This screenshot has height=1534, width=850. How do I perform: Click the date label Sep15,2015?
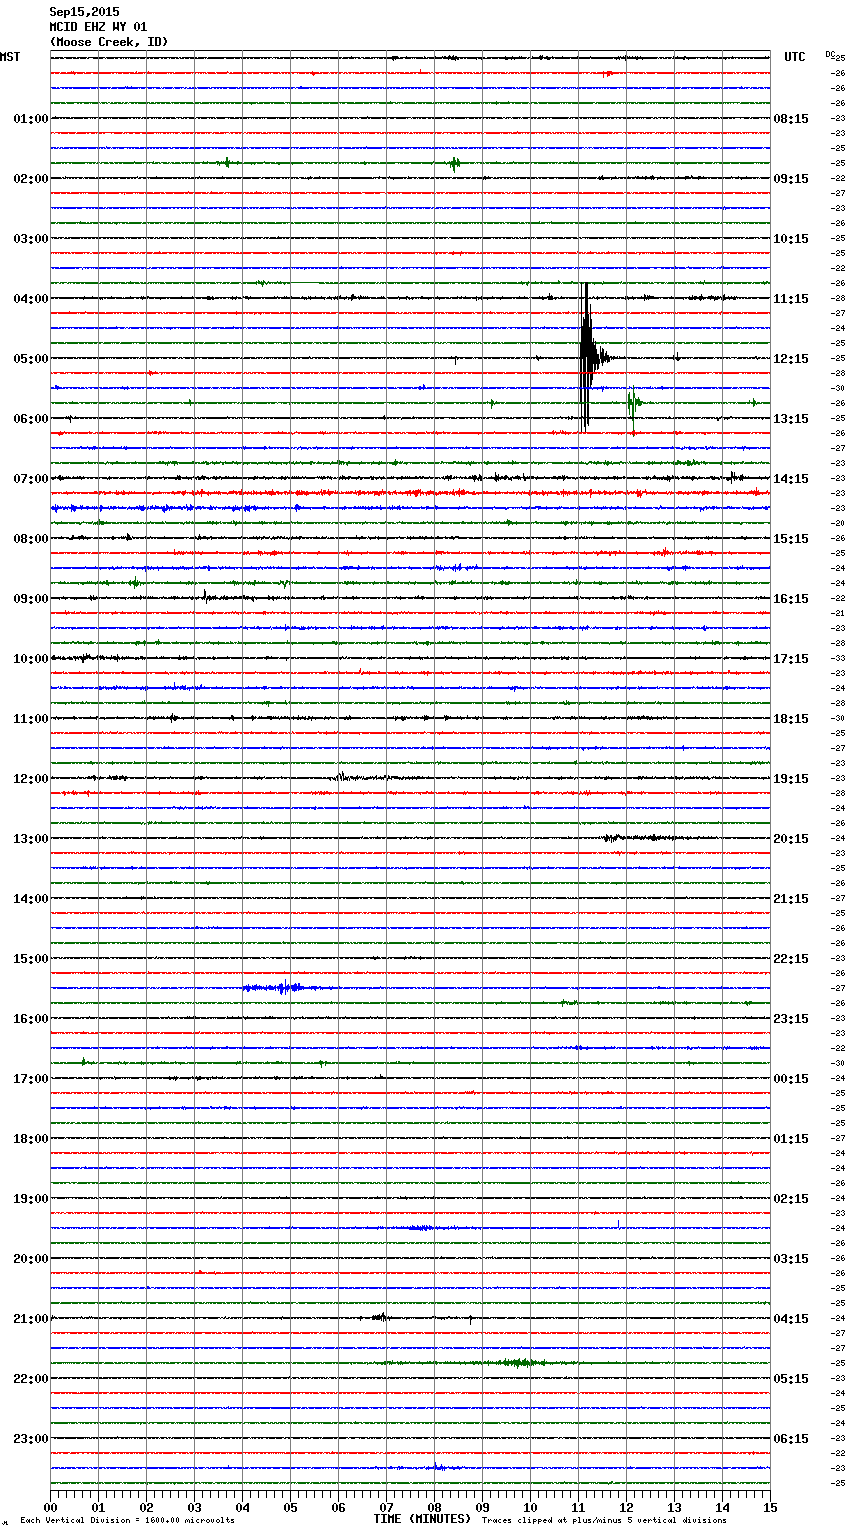(84, 12)
